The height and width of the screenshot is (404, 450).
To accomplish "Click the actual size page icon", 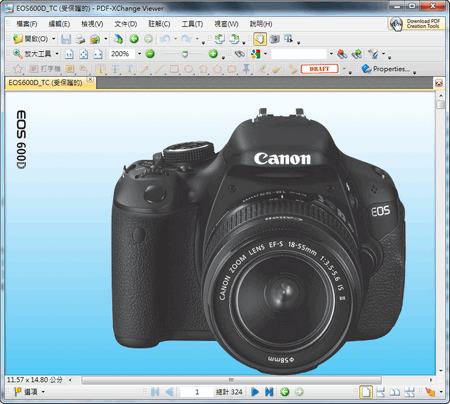I will [x=69, y=54].
